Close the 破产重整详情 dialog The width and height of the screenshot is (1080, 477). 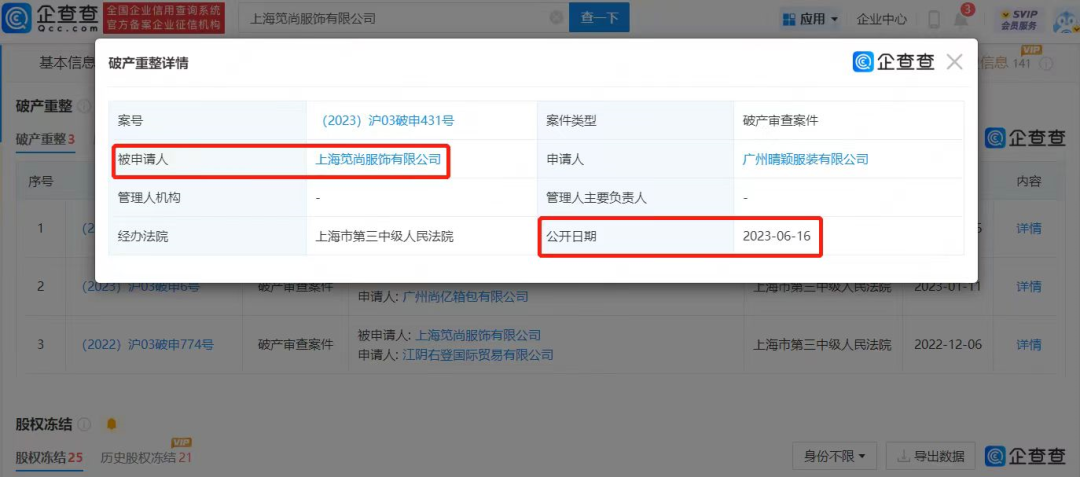tap(954, 62)
